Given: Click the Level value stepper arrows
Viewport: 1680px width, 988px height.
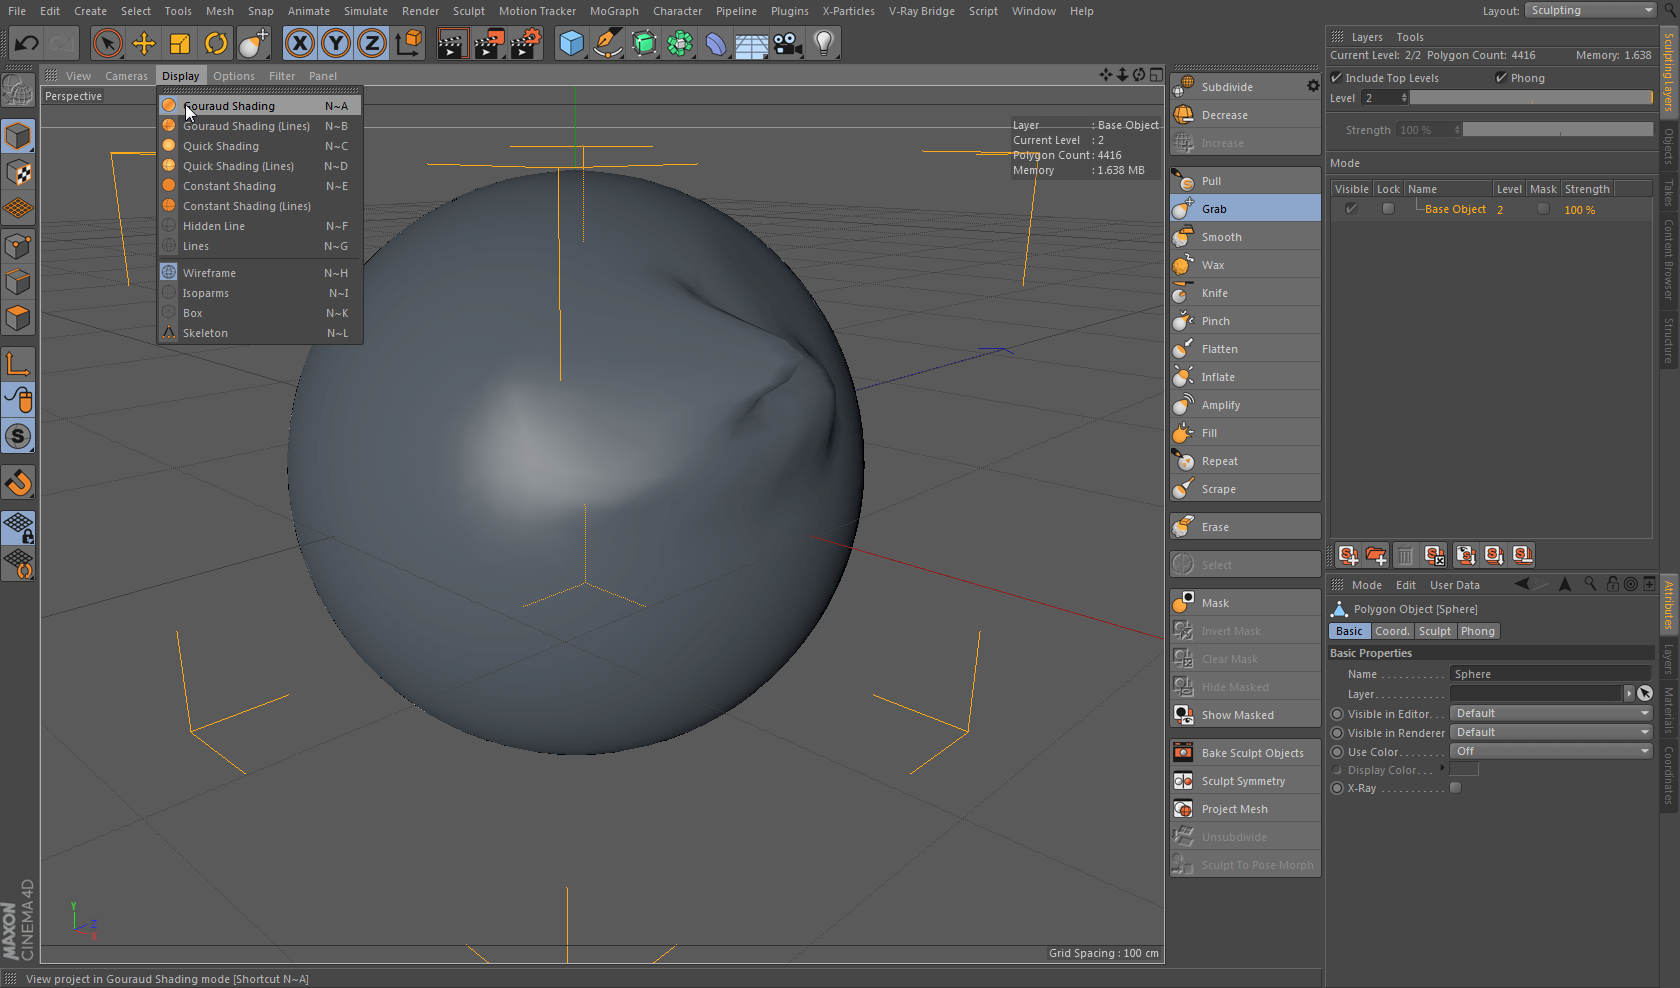Looking at the screenshot, I should click(1404, 98).
